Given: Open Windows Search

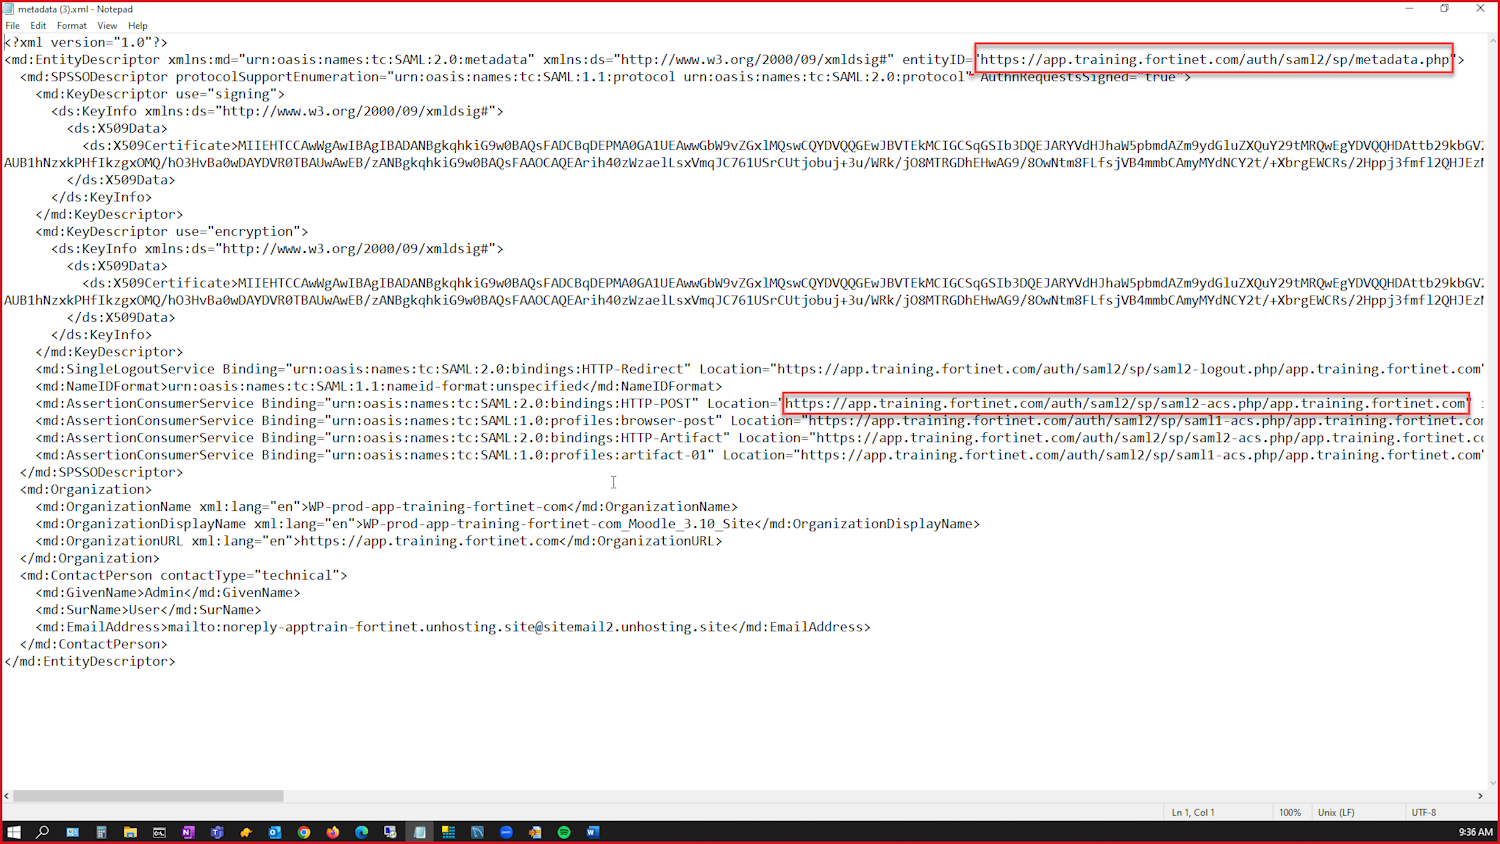Looking at the screenshot, I should point(42,831).
